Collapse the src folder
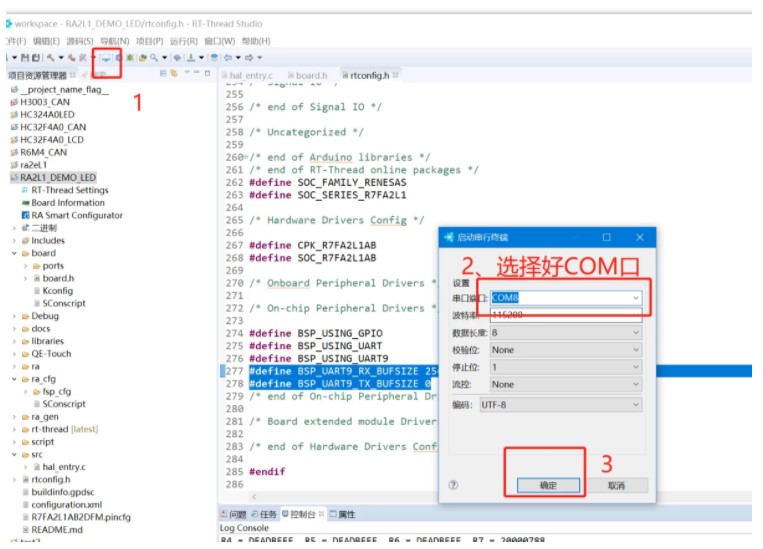 click(14, 455)
